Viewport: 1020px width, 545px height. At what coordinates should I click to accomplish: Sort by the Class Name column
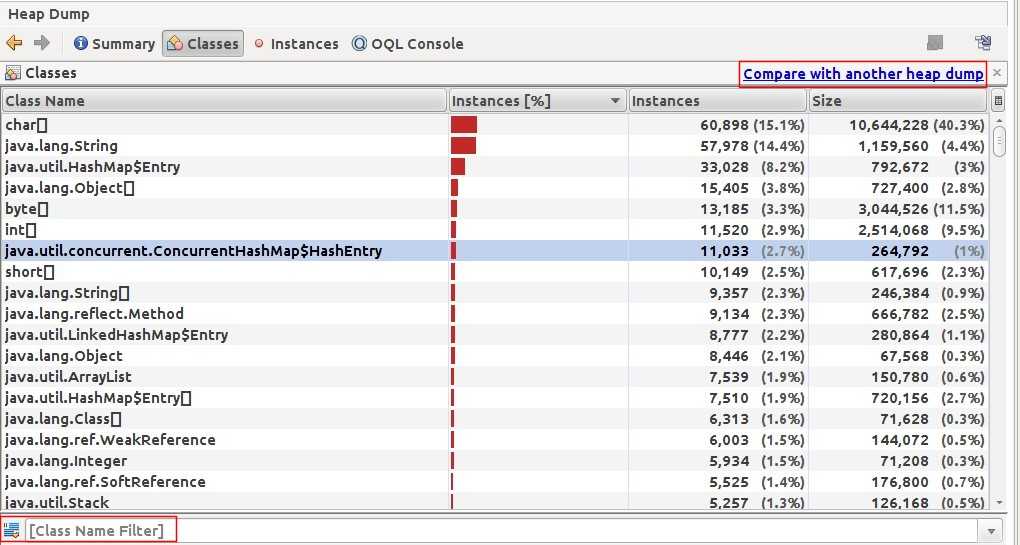pos(224,101)
